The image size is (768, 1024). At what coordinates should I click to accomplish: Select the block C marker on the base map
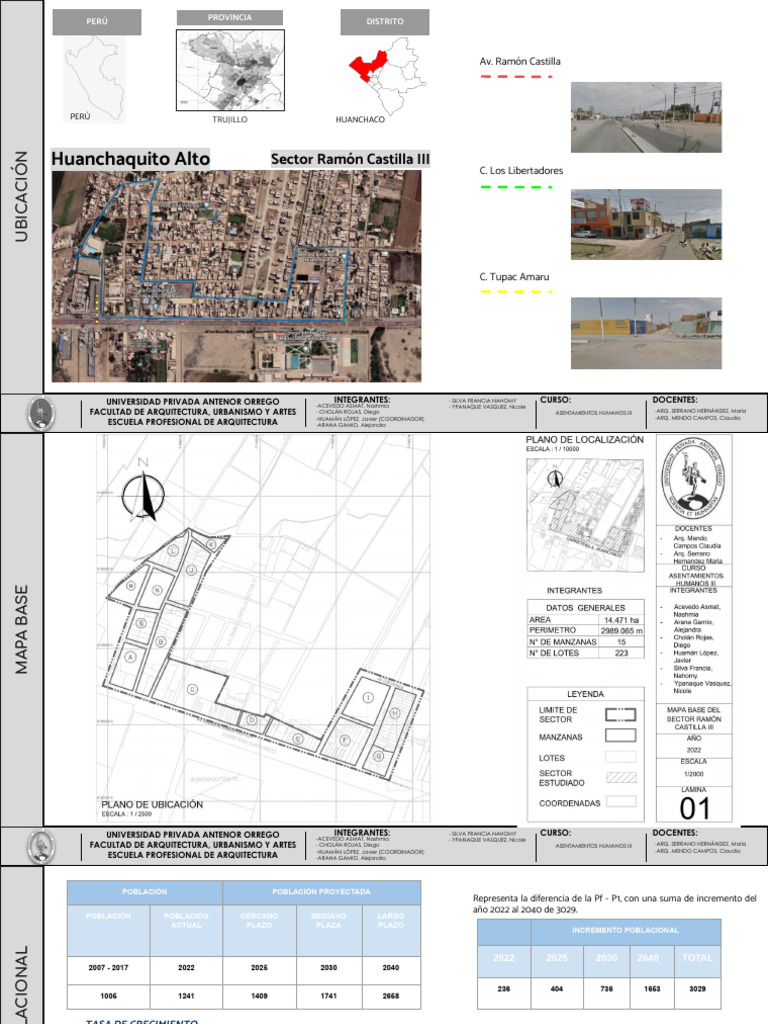(x=192, y=689)
